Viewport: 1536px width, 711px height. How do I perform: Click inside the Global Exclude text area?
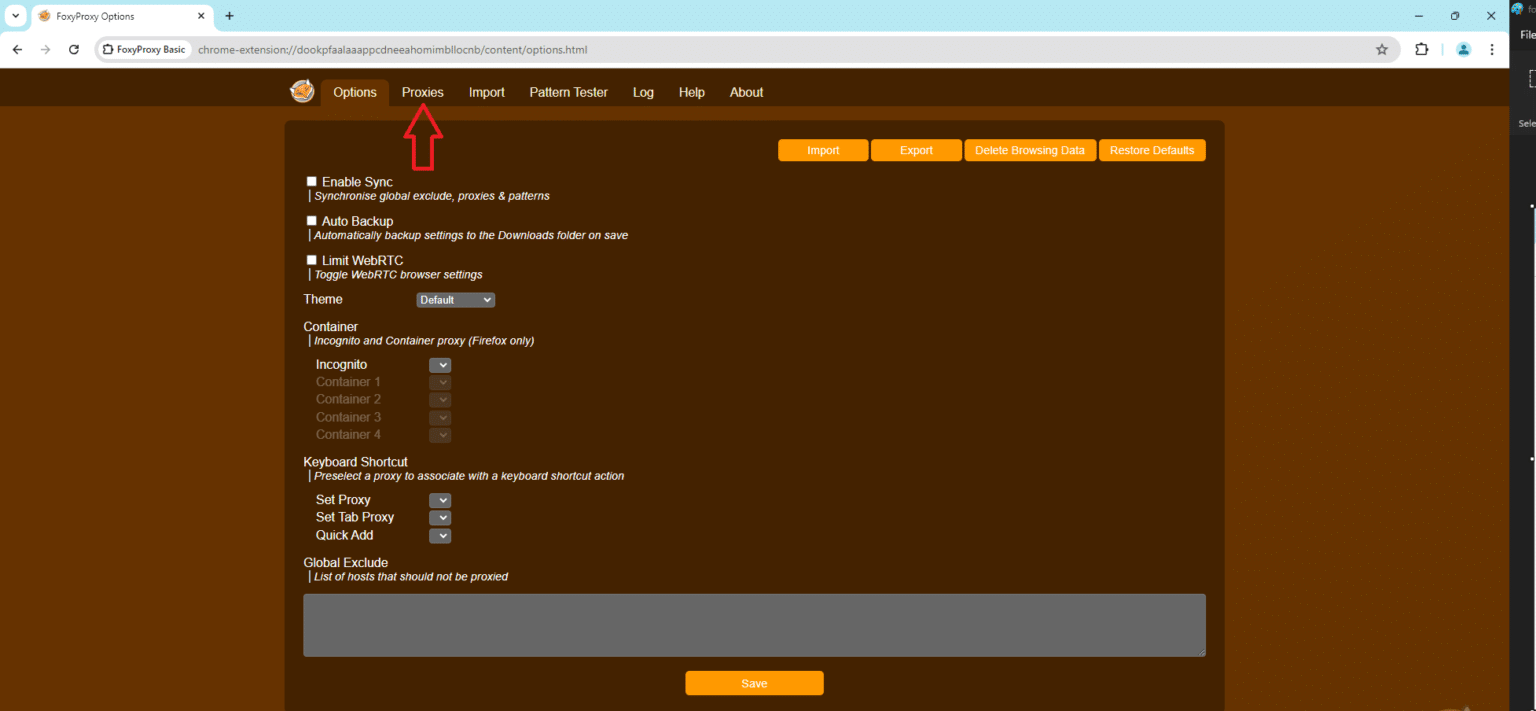tap(754, 625)
